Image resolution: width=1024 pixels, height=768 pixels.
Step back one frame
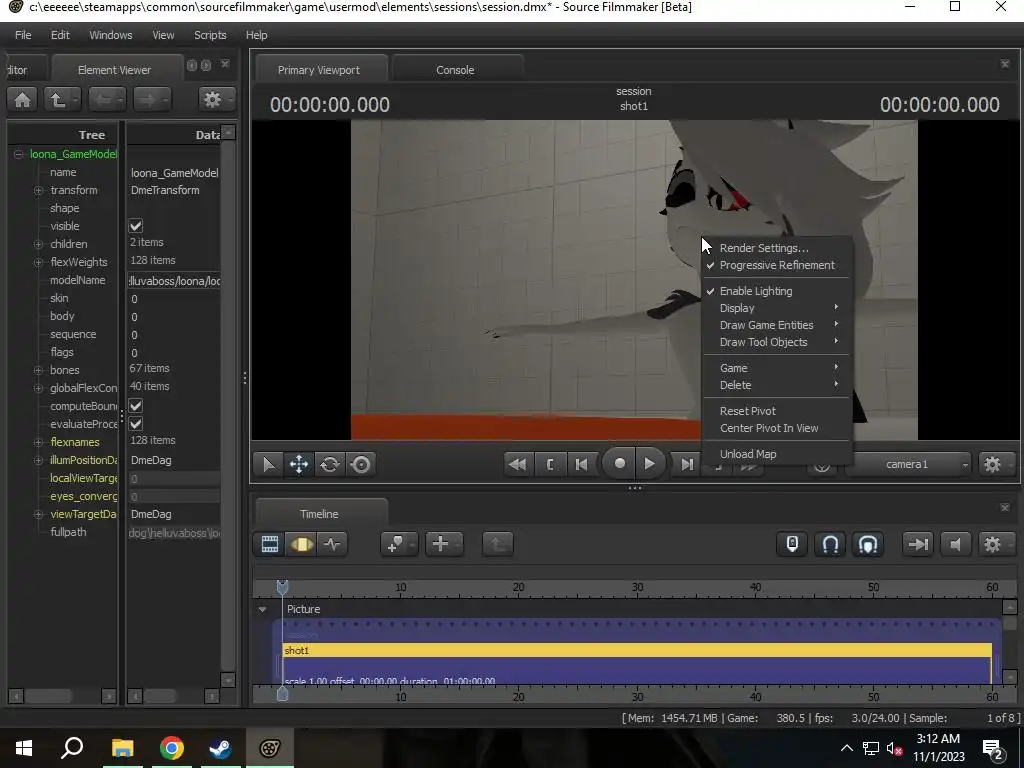(581, 464)
